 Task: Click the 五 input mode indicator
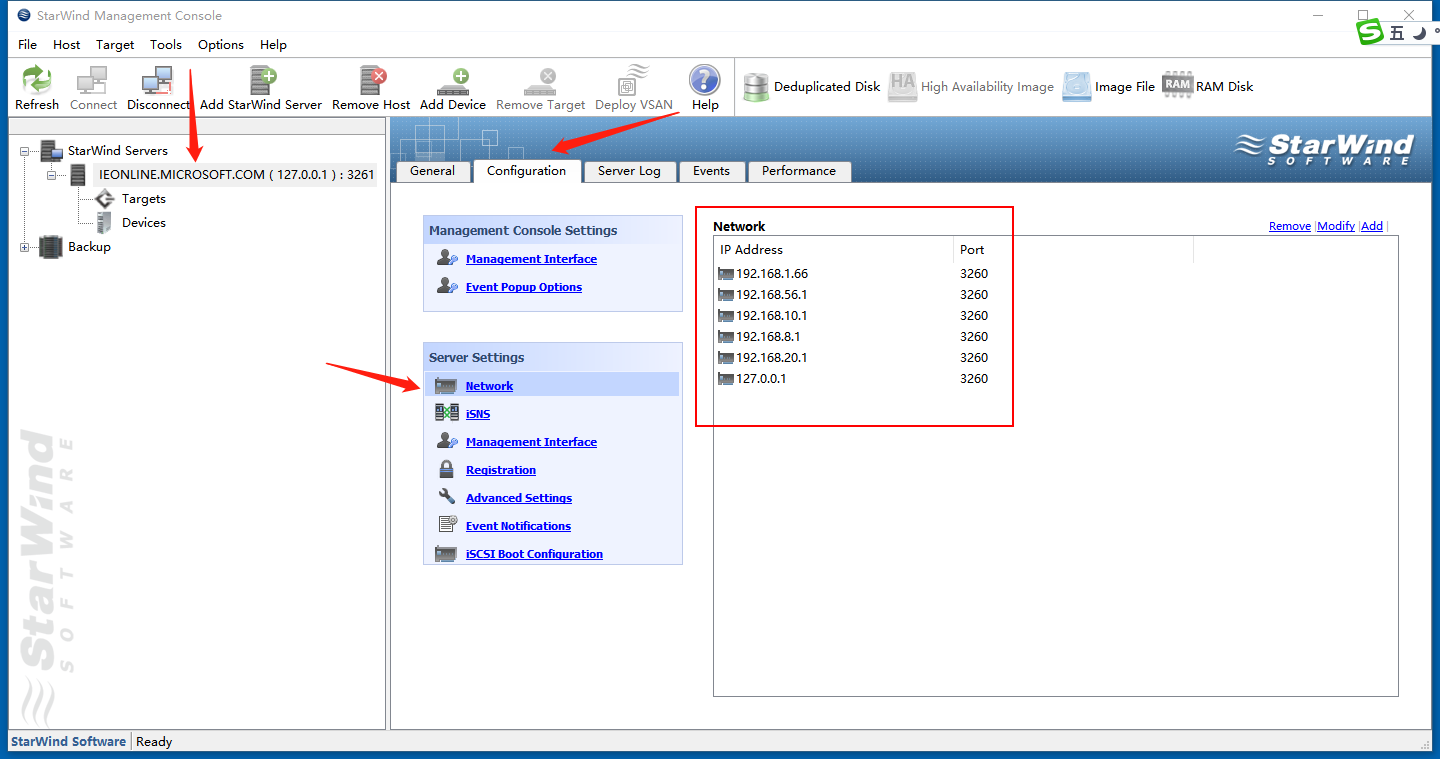pyautogui.click(x=1397, y=33)
